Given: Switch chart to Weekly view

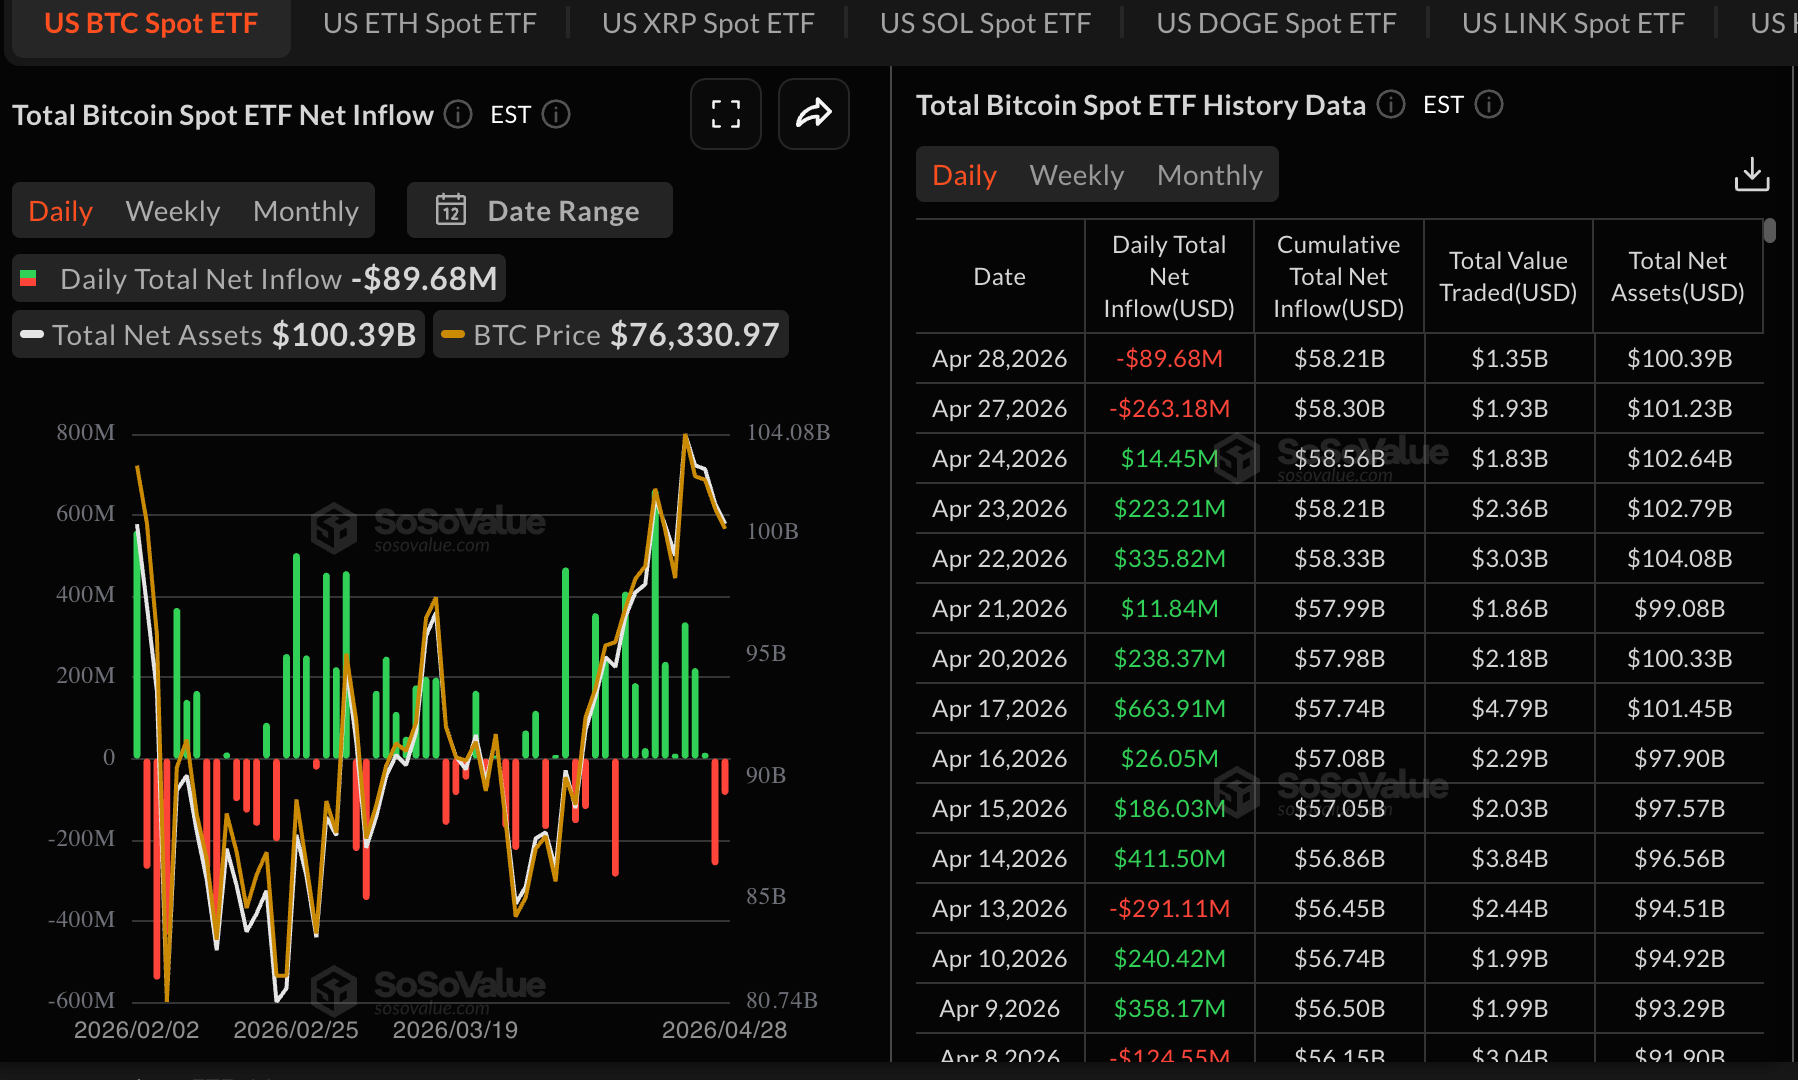Looking at the screenshot, I should point(173,211).
